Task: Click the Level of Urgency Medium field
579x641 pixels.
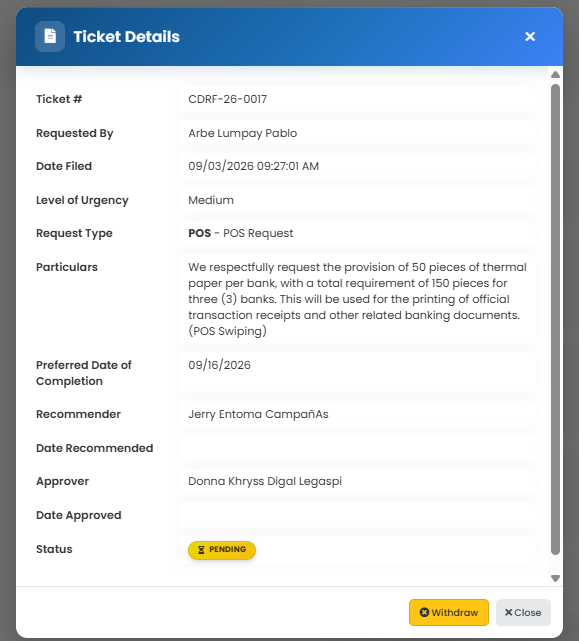Action: click(357, 200)
